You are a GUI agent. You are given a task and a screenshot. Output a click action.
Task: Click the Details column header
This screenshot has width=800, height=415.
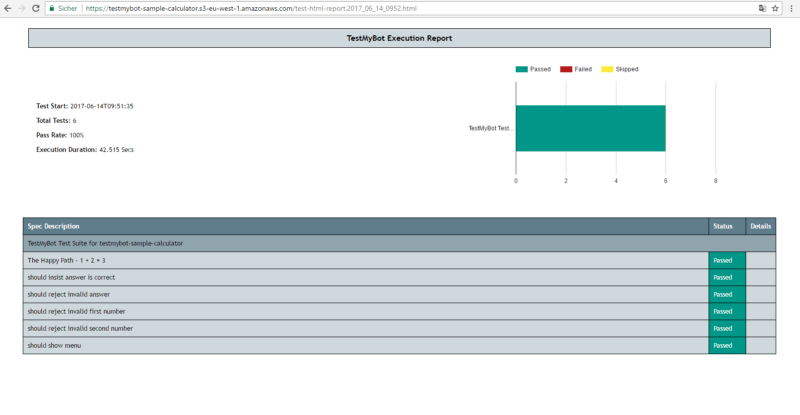click(761, 226)
